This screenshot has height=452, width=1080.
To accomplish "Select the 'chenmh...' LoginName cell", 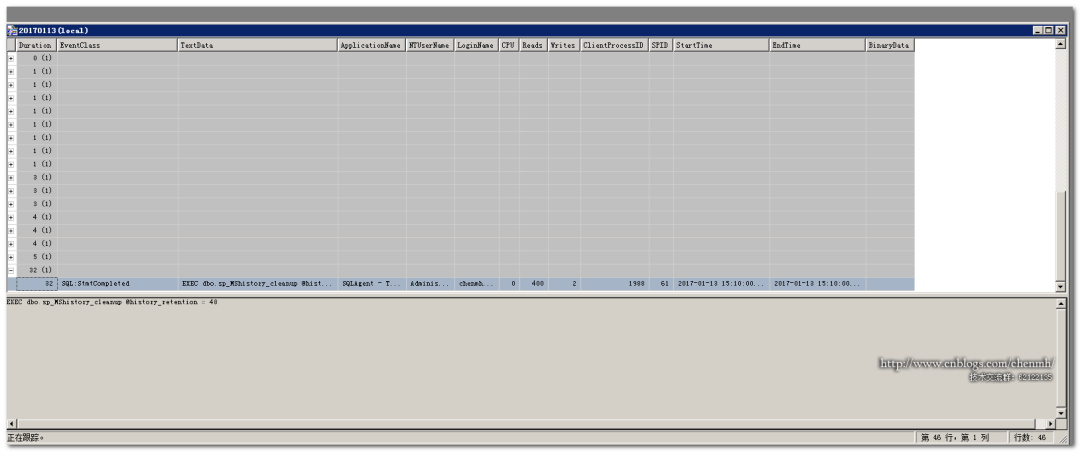I will pos(477,284).
